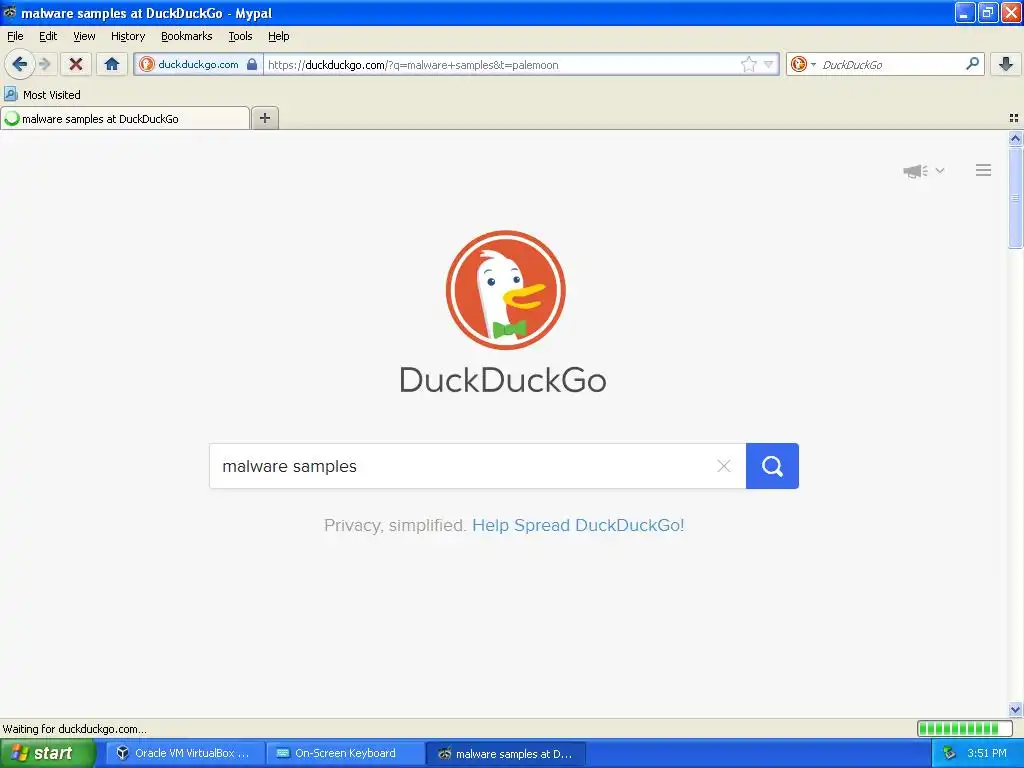Click the DuckDuckGo wordmark text
1024x768 pixels.
pyautogui.click(x=503, y=380)
